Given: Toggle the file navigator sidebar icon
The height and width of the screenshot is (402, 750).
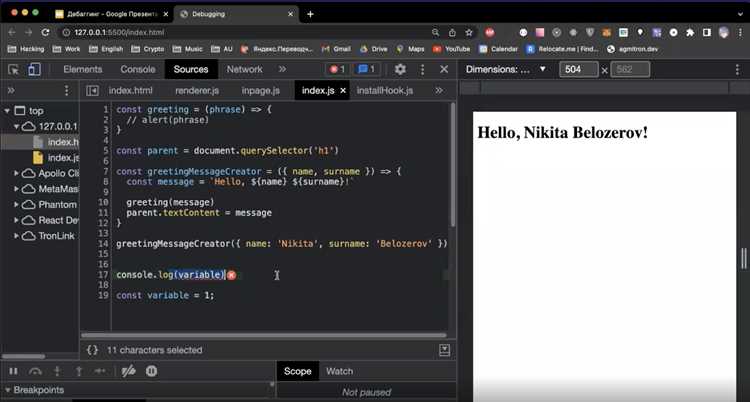Looking at the screenshot, I should click(x=92, y=90).
